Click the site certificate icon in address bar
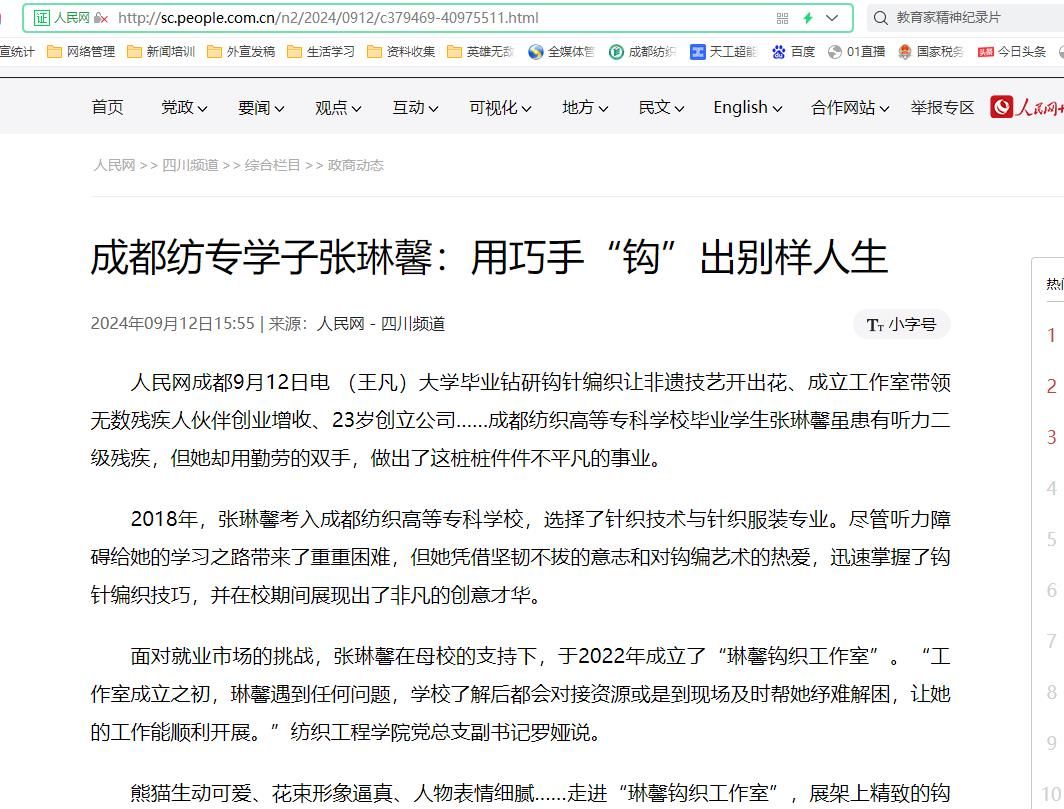The image size is (1064, 809). click(x=42, y=18)
